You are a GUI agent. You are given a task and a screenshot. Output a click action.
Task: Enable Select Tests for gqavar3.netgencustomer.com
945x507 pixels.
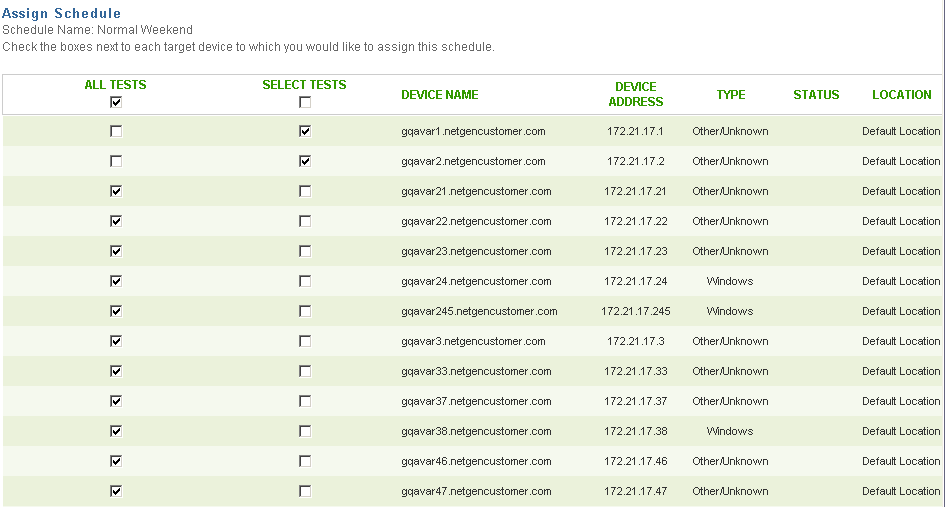point(305,341)
